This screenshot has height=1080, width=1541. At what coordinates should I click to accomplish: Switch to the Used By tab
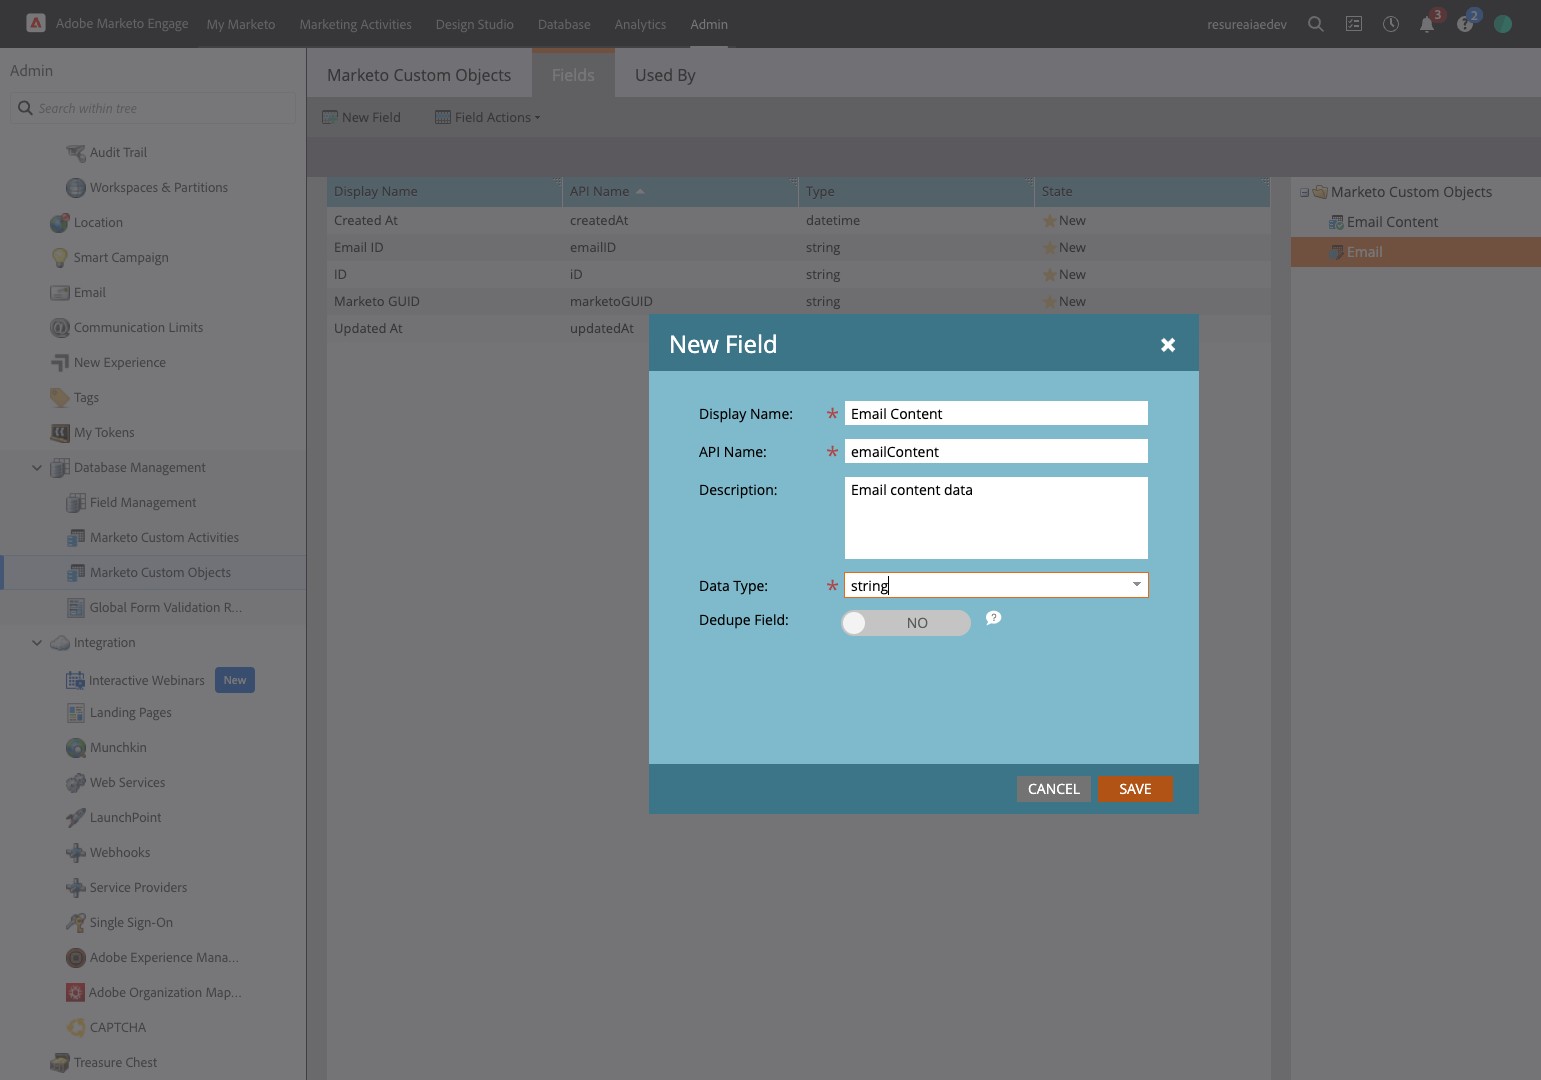665,75
